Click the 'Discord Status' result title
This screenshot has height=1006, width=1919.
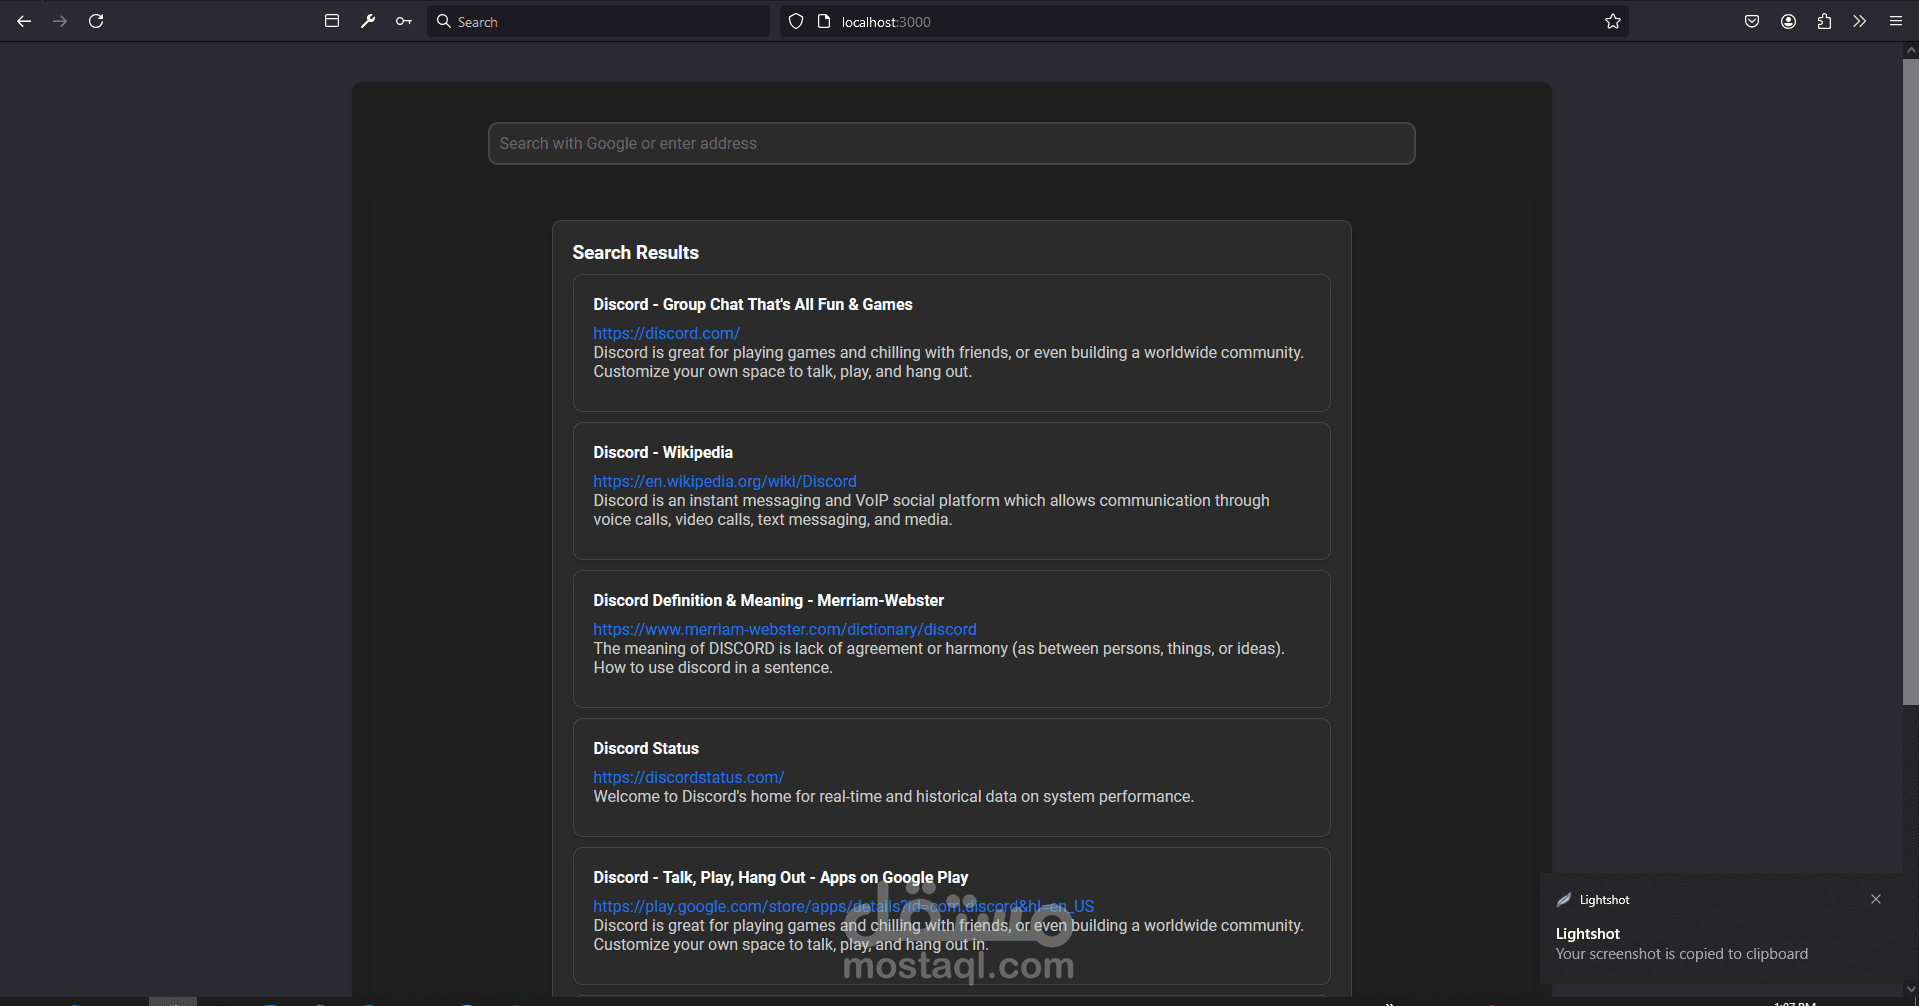tap(646, 748)
